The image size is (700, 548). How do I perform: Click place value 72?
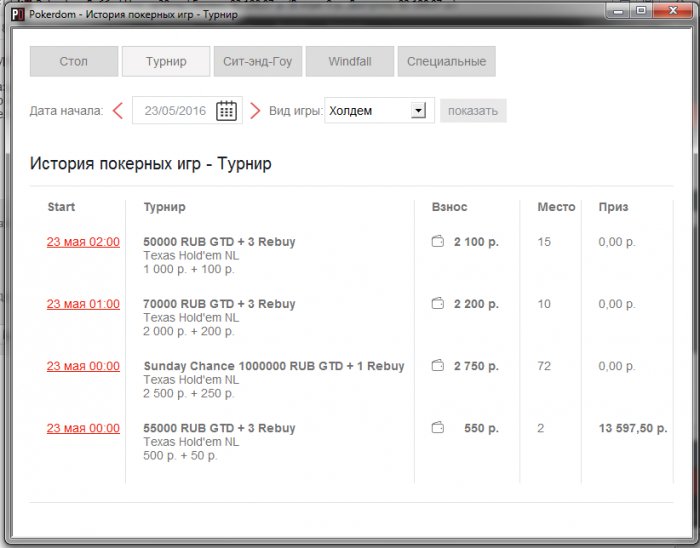544,366
